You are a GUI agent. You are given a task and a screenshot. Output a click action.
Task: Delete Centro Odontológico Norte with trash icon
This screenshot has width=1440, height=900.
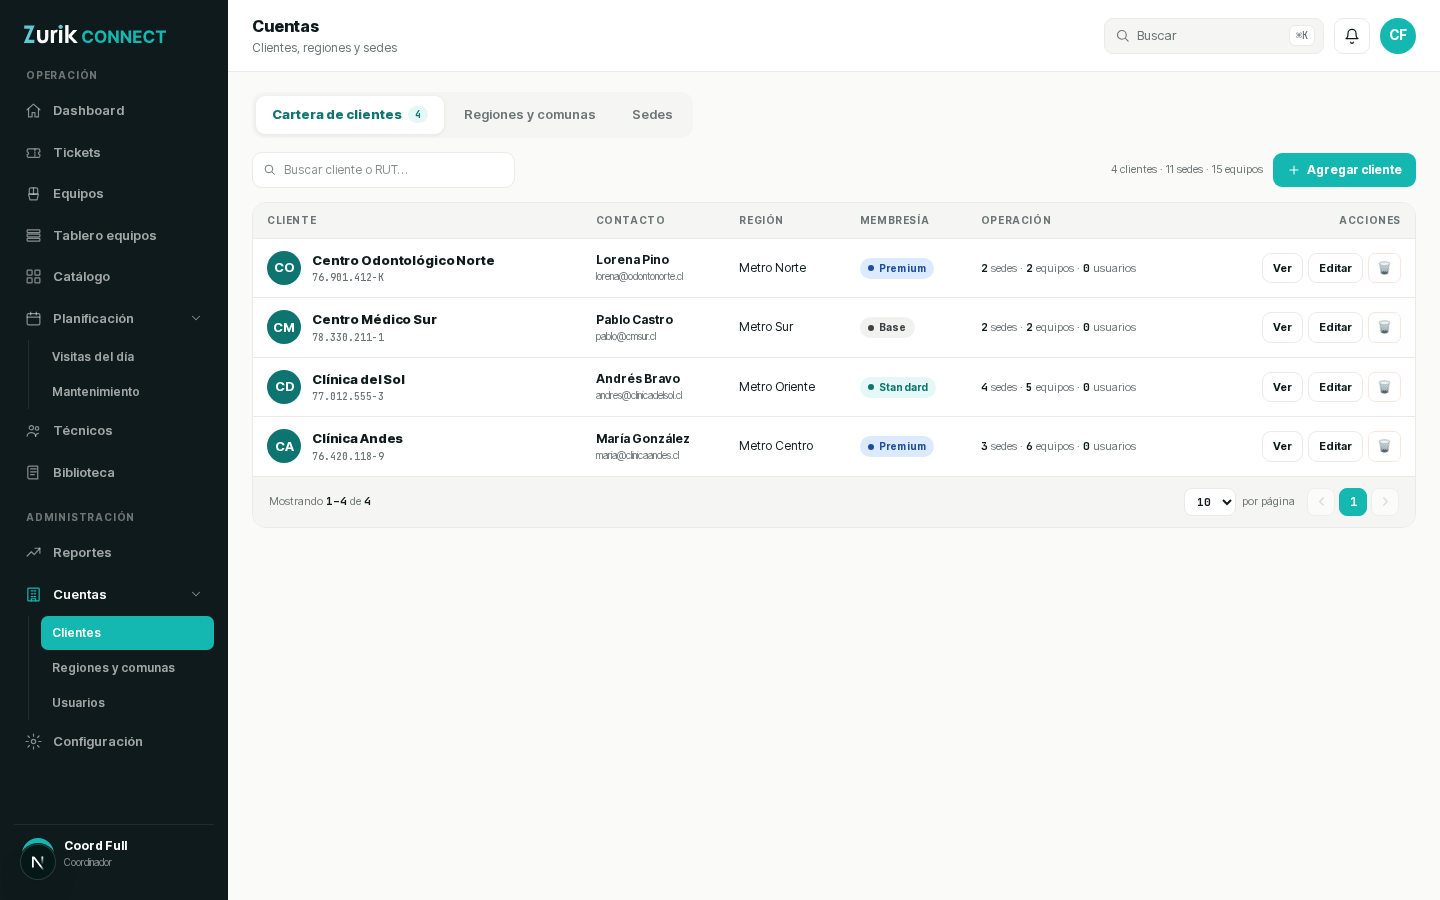1384,268
